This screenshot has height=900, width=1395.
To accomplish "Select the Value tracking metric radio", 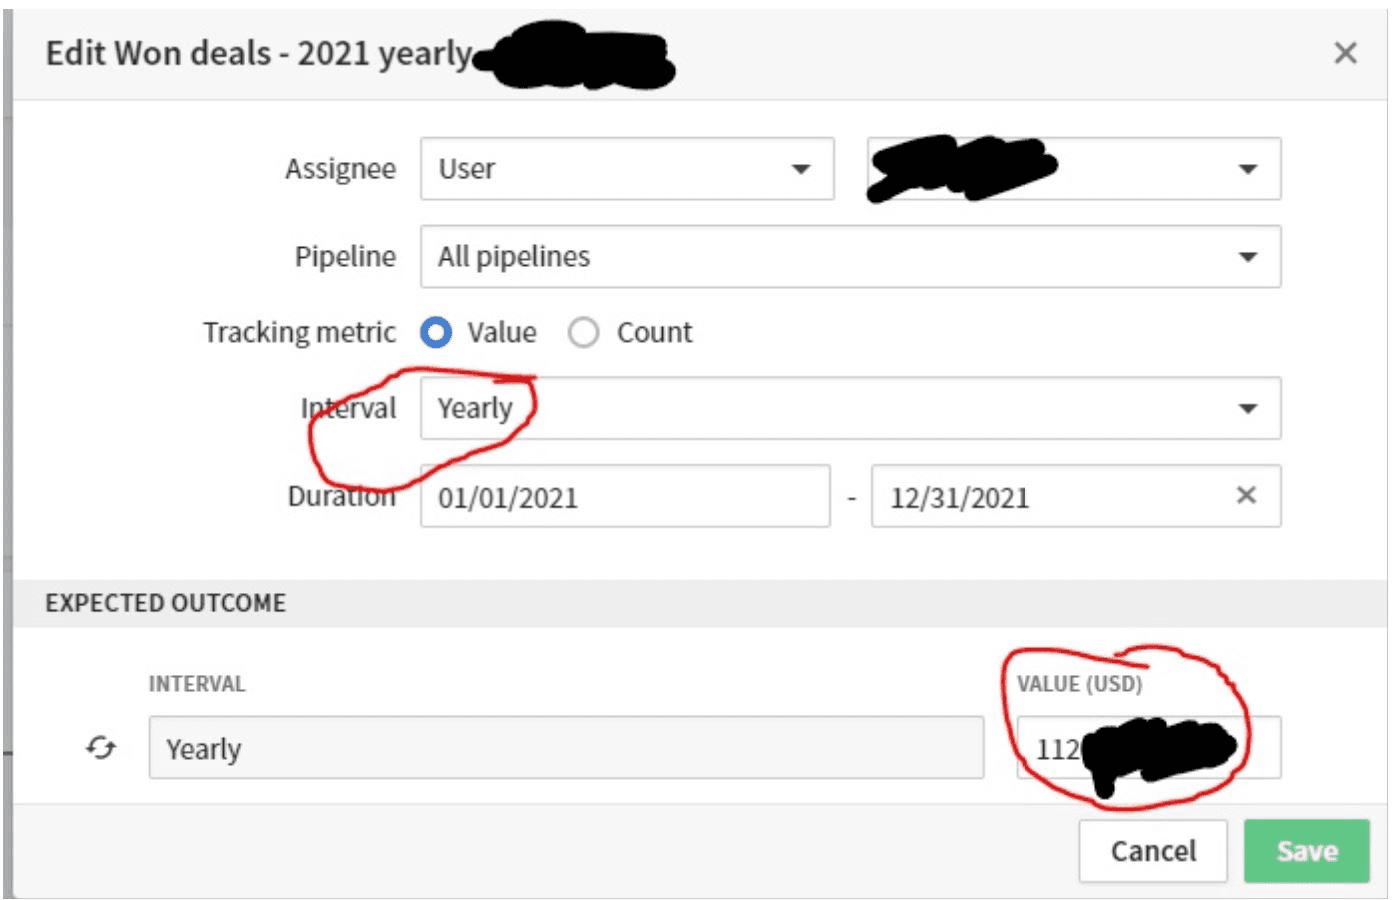I will [436, 332].
